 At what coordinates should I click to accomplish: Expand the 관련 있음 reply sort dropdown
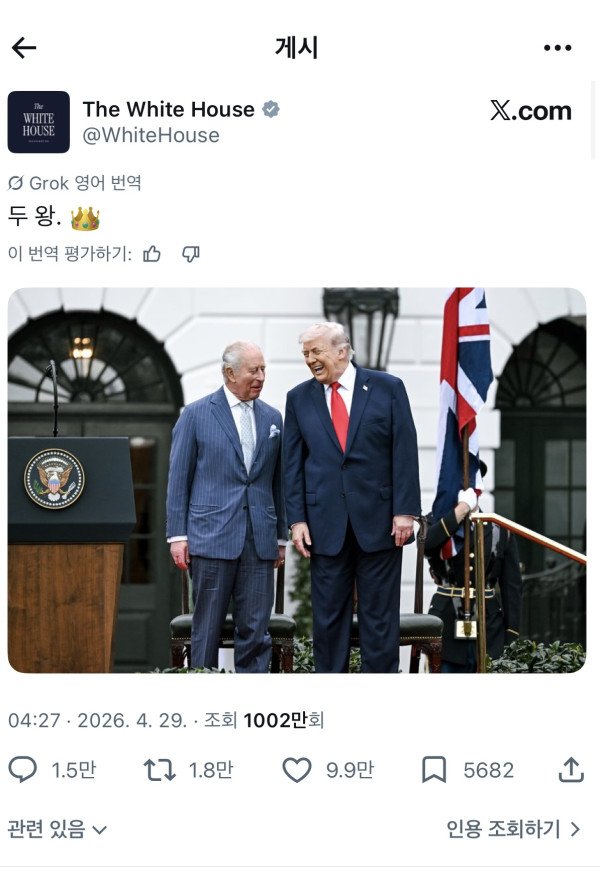click(57, 829)
